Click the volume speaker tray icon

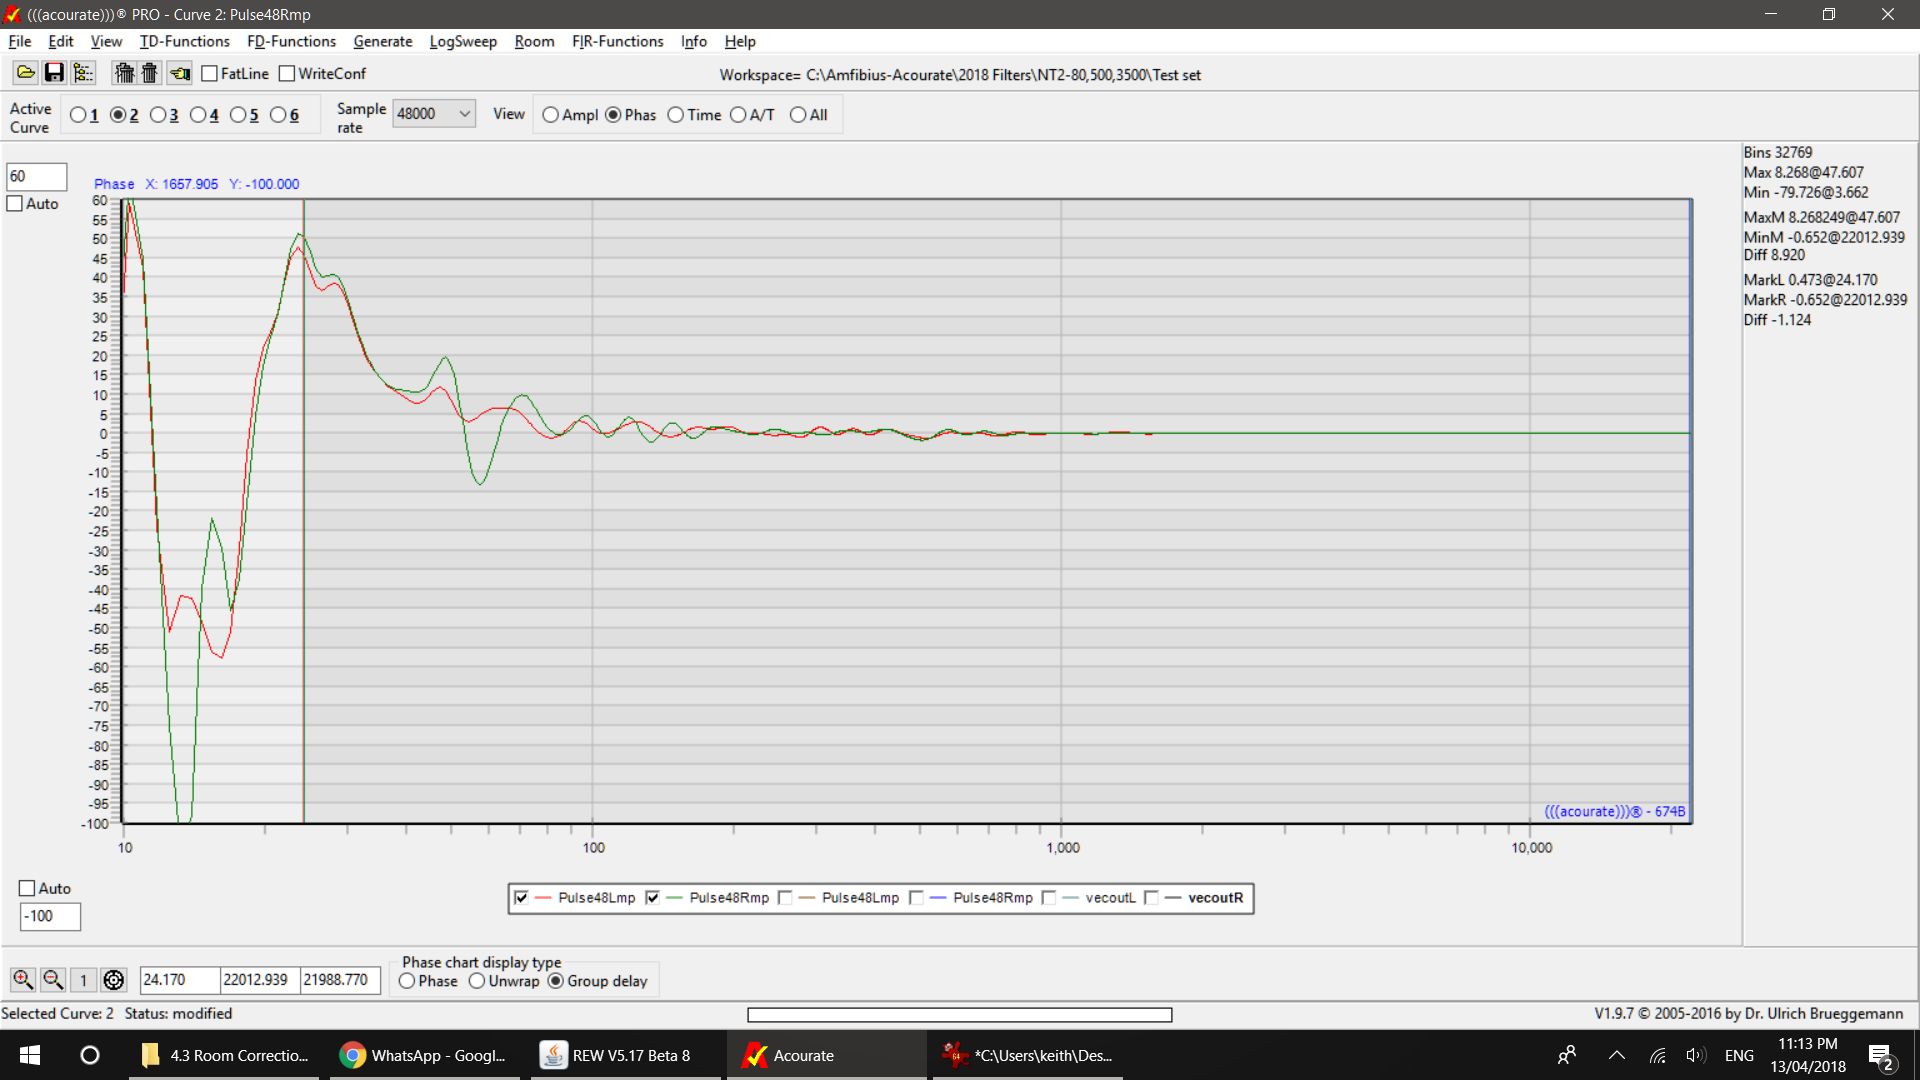pos(1695,1055)
